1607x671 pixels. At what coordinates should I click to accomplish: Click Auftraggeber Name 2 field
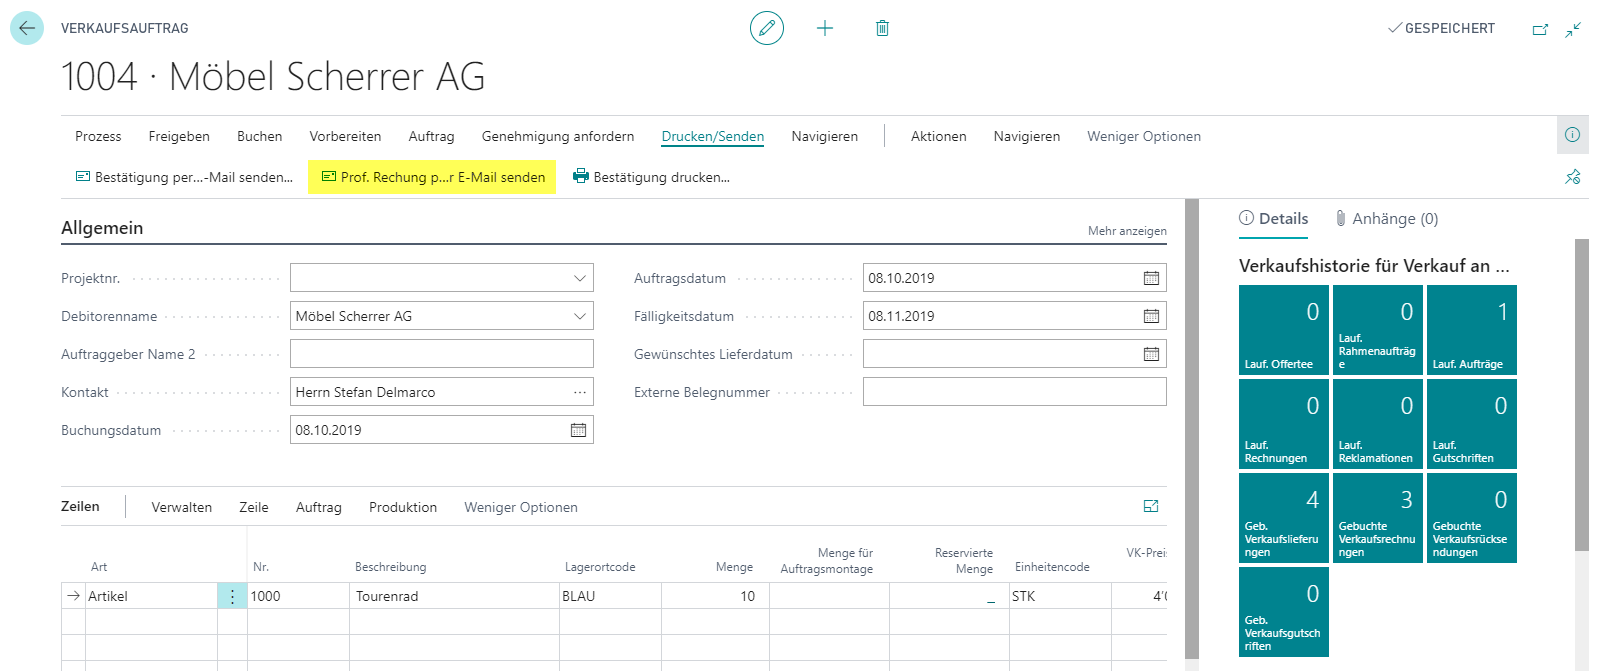[442, 354]
